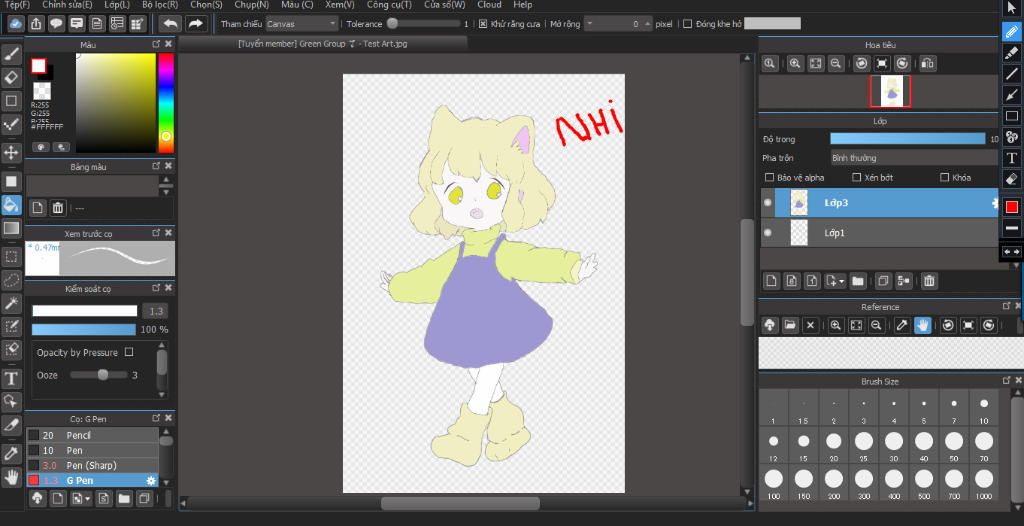Screen dimensions: 1024x526
Task: Open reference image folder icon
Action: [790, 325]
